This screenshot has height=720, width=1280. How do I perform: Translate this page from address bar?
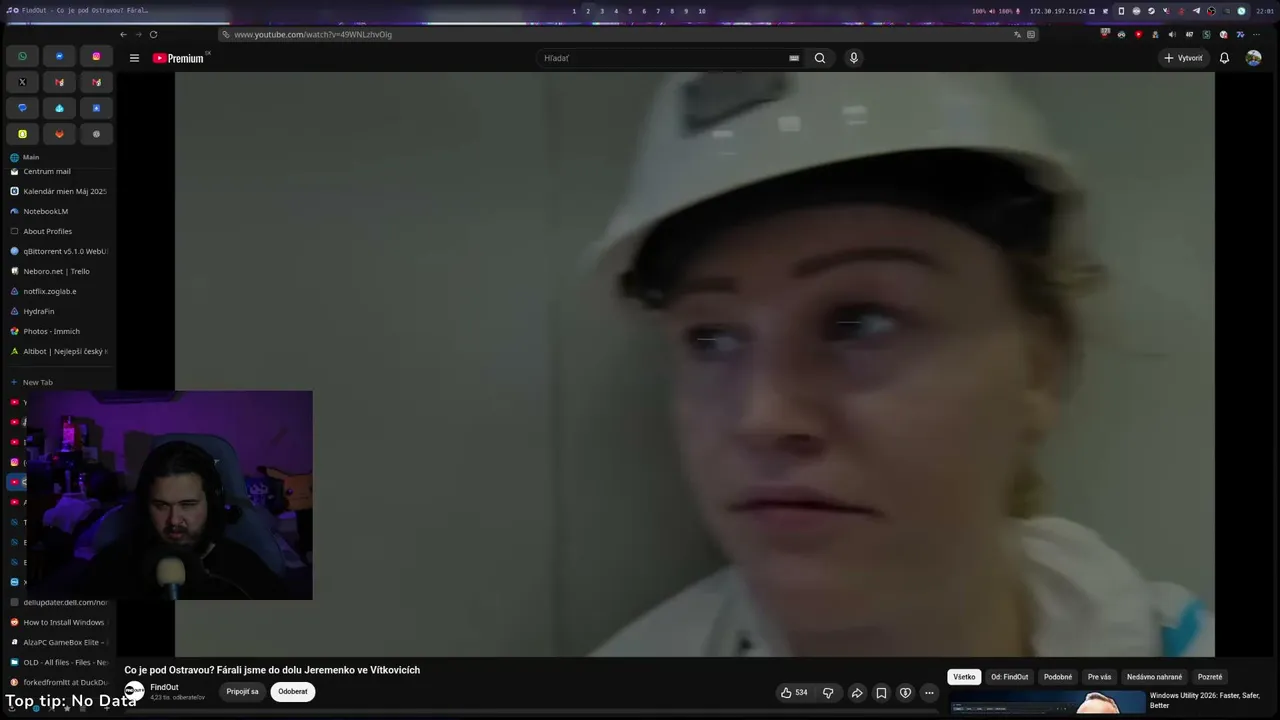[1018, 34]
